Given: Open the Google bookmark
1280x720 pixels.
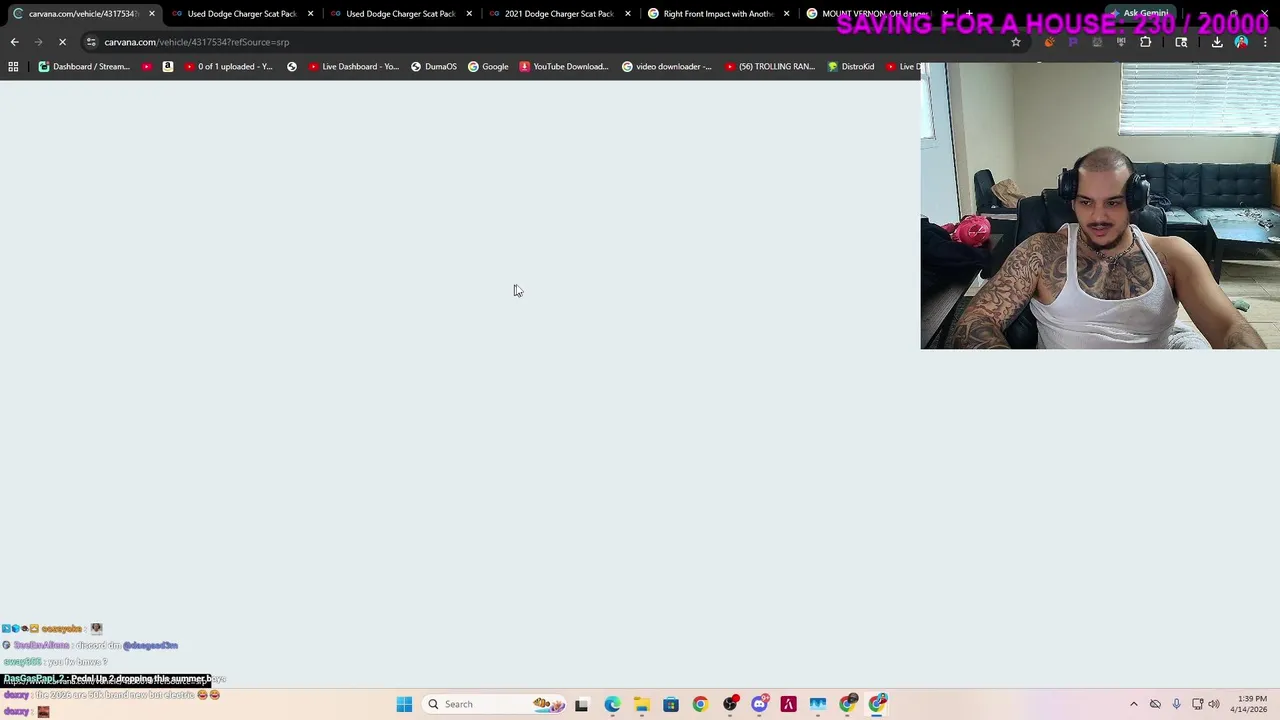Looking at the screenshot, I should [x=488, y=66].
